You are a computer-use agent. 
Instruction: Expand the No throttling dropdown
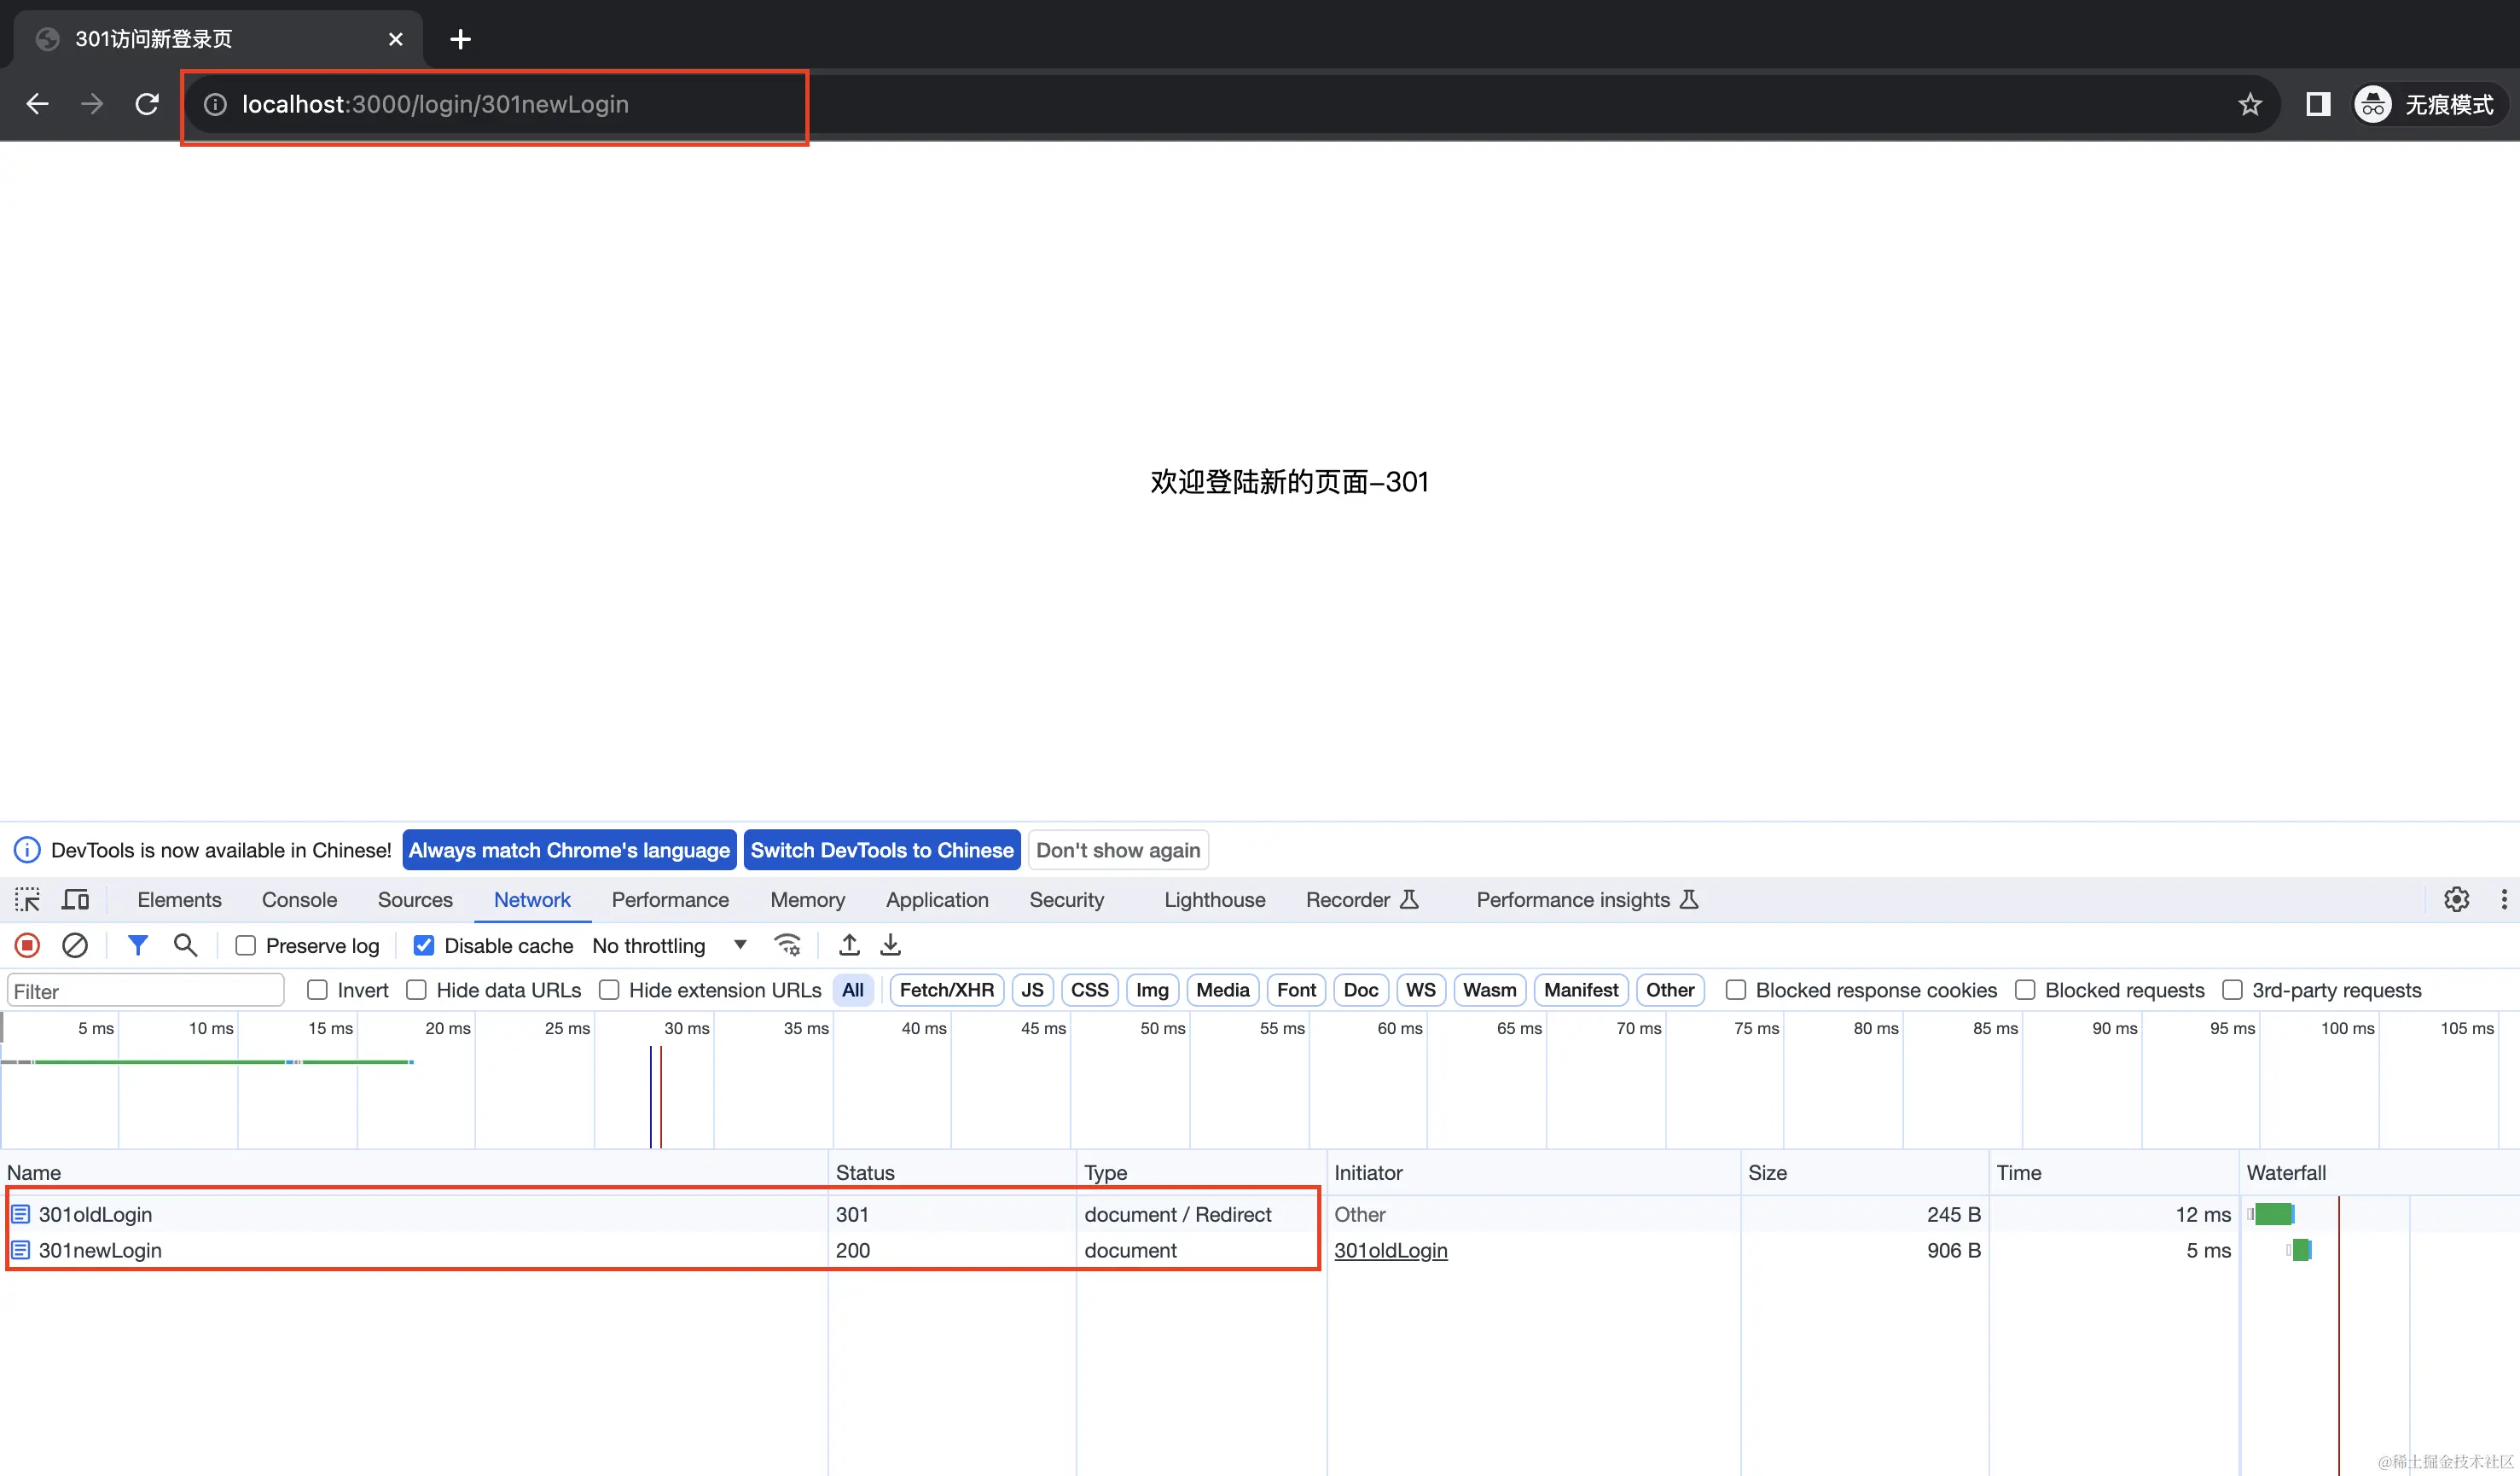point(669,946)
